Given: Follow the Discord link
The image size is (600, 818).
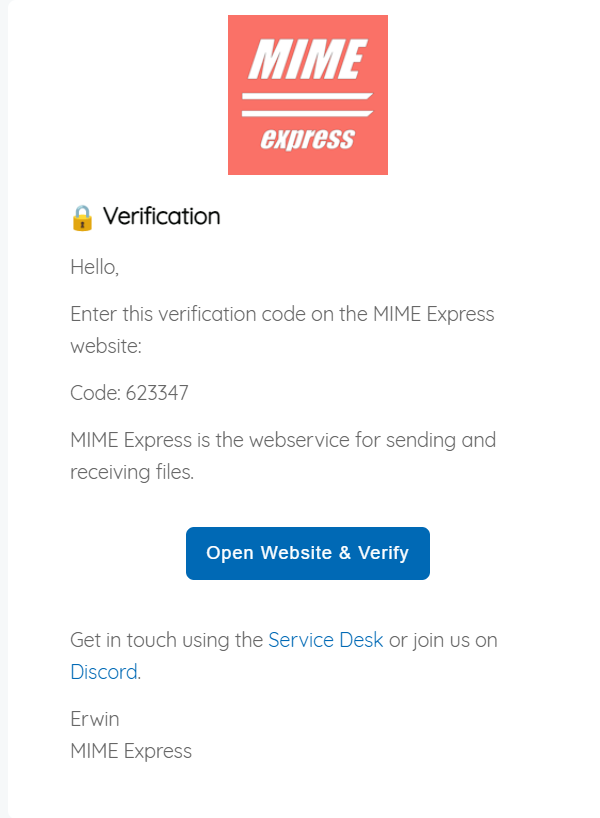Looking at the screenshot, I should (x=104, y=672).
